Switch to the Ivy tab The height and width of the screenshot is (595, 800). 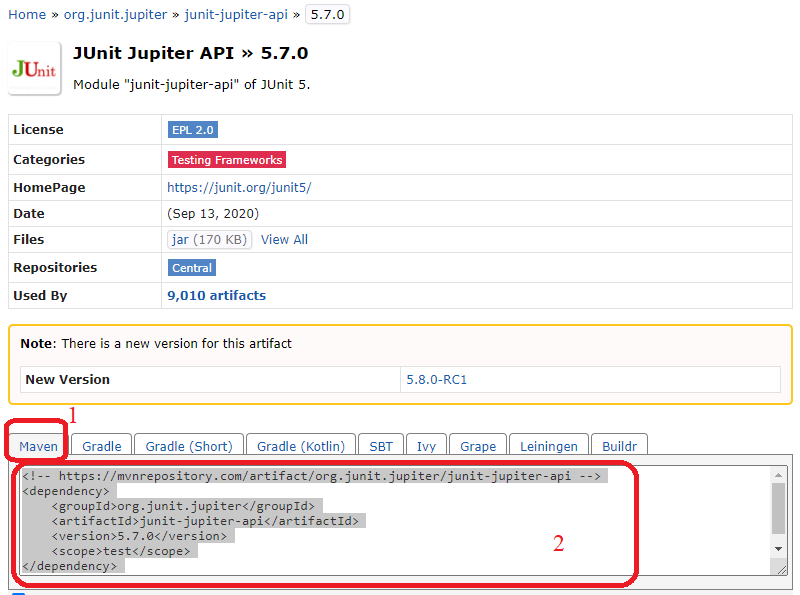tap(426, 446)
